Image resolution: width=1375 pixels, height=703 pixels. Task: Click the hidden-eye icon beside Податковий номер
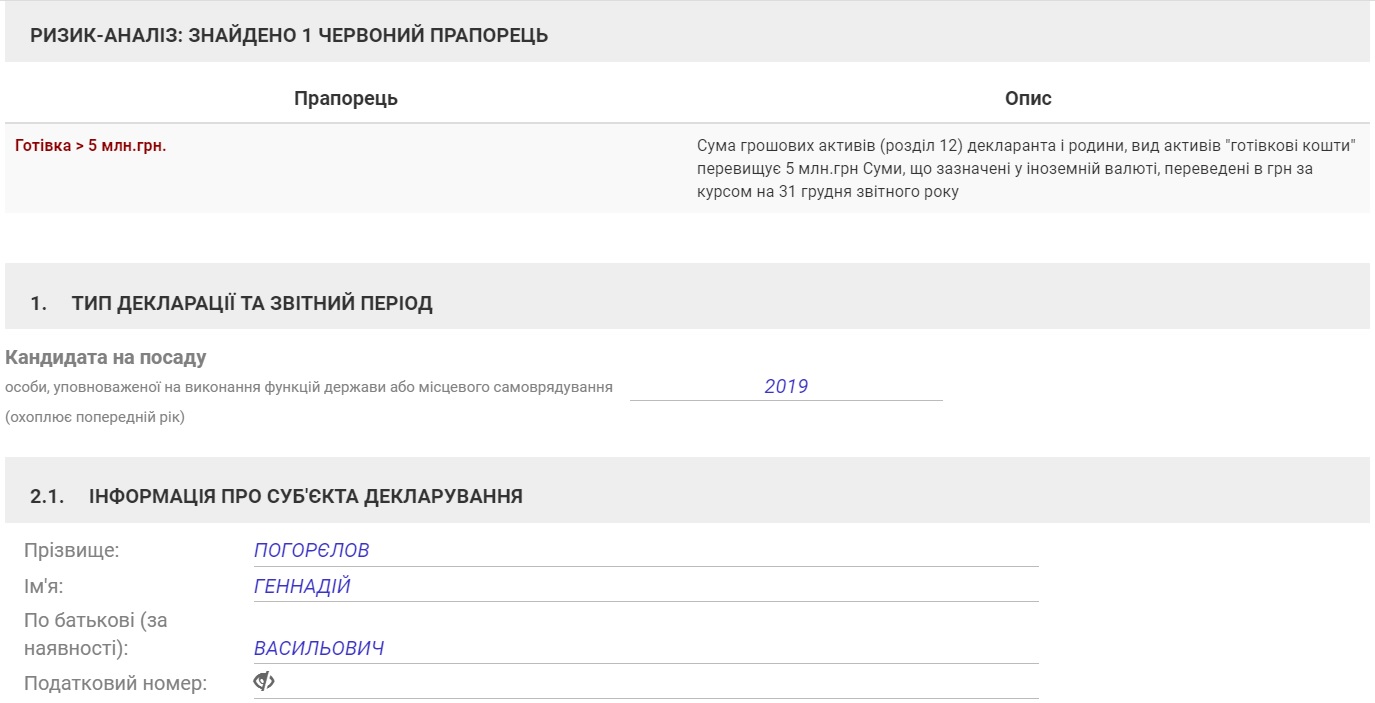coord(264,682)
